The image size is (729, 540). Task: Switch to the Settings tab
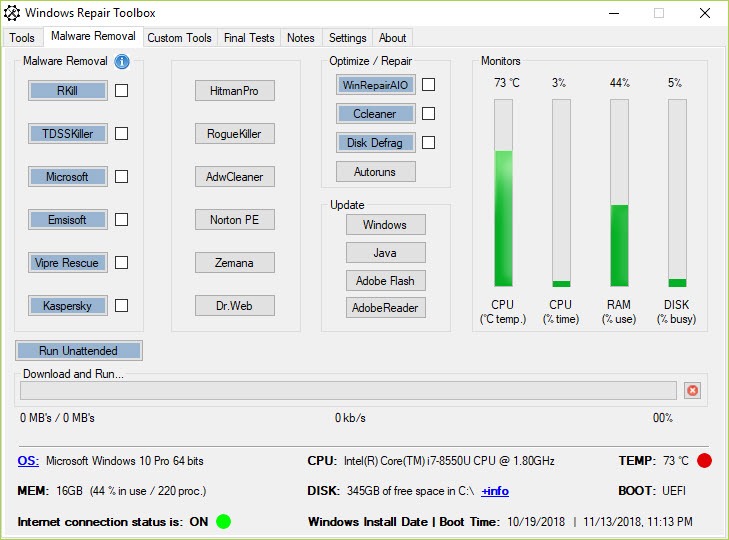348,38
